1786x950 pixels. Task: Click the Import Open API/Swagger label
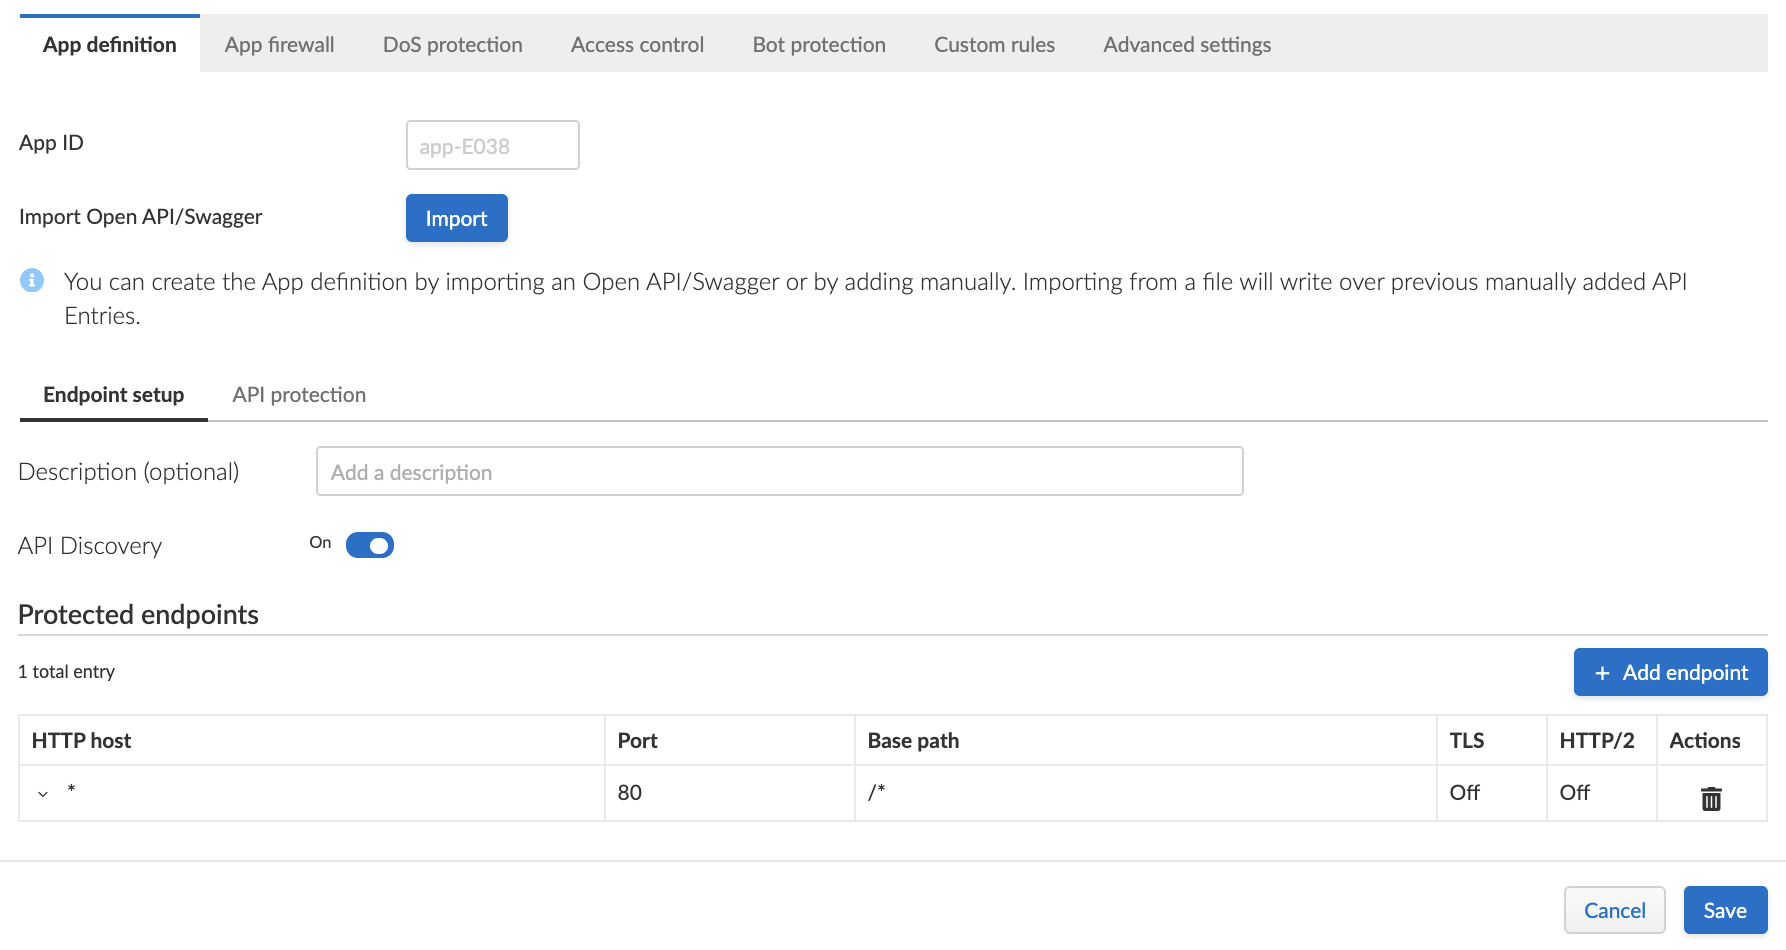click(140, 217)
